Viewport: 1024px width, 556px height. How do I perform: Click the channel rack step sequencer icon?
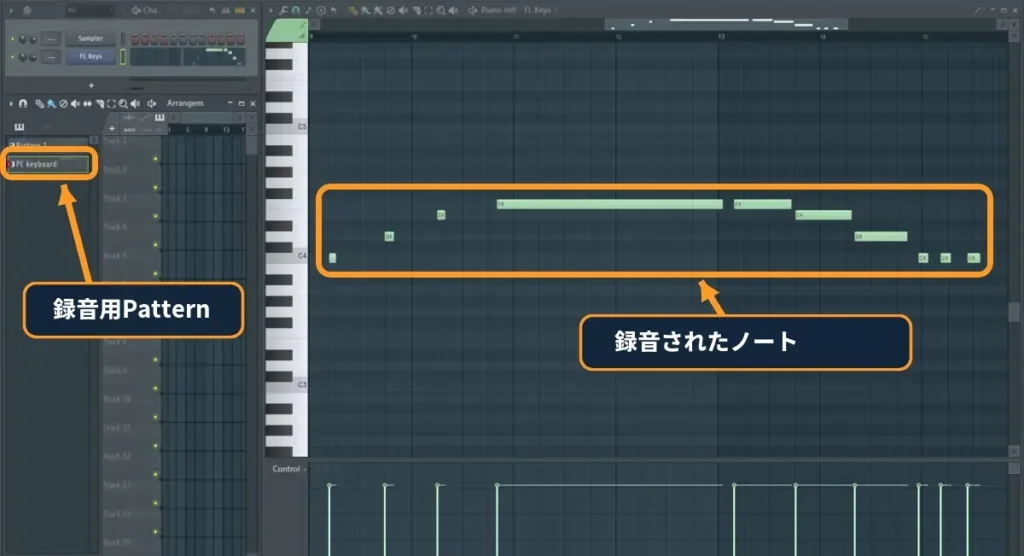click(x=239, y=10)
